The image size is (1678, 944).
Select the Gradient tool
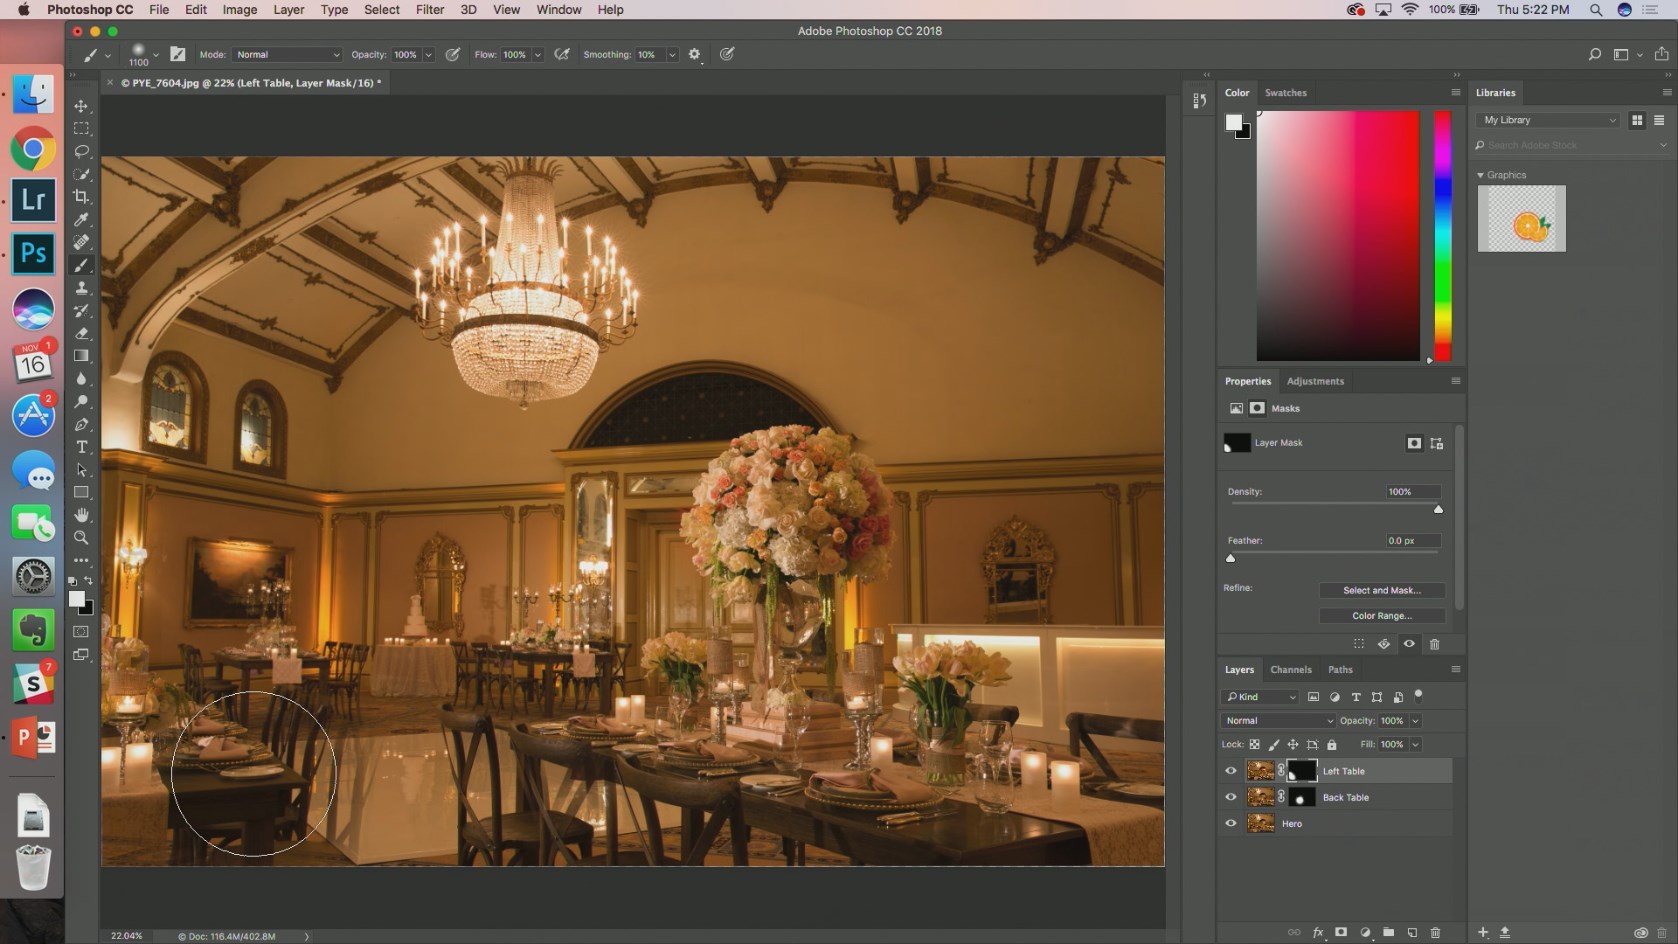(x=82, y=356)
